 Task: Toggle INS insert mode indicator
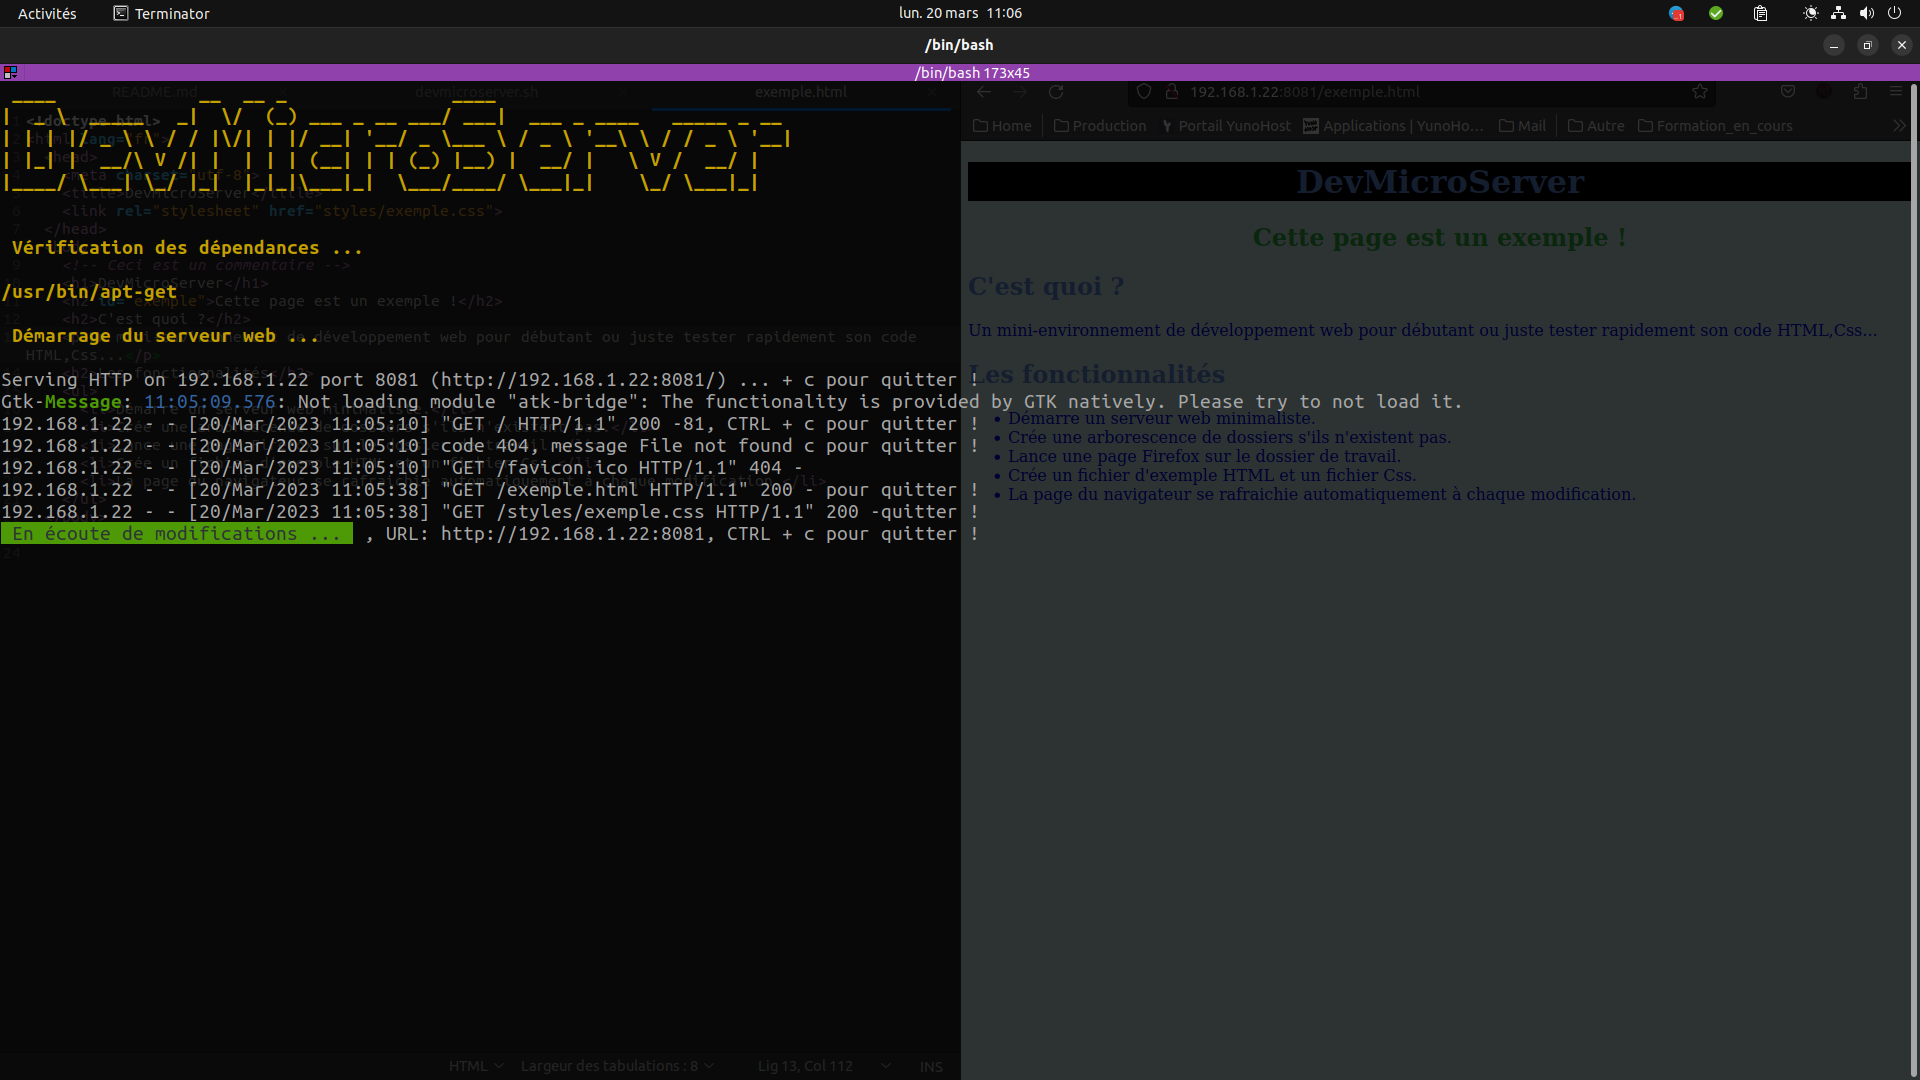click(x=931, y=1066)
